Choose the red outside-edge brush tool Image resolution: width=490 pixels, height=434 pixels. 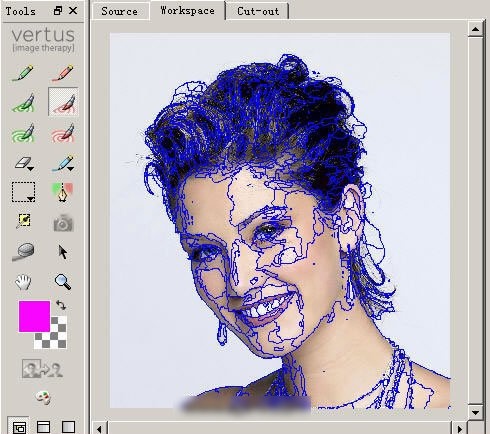[x=63, y=102]
